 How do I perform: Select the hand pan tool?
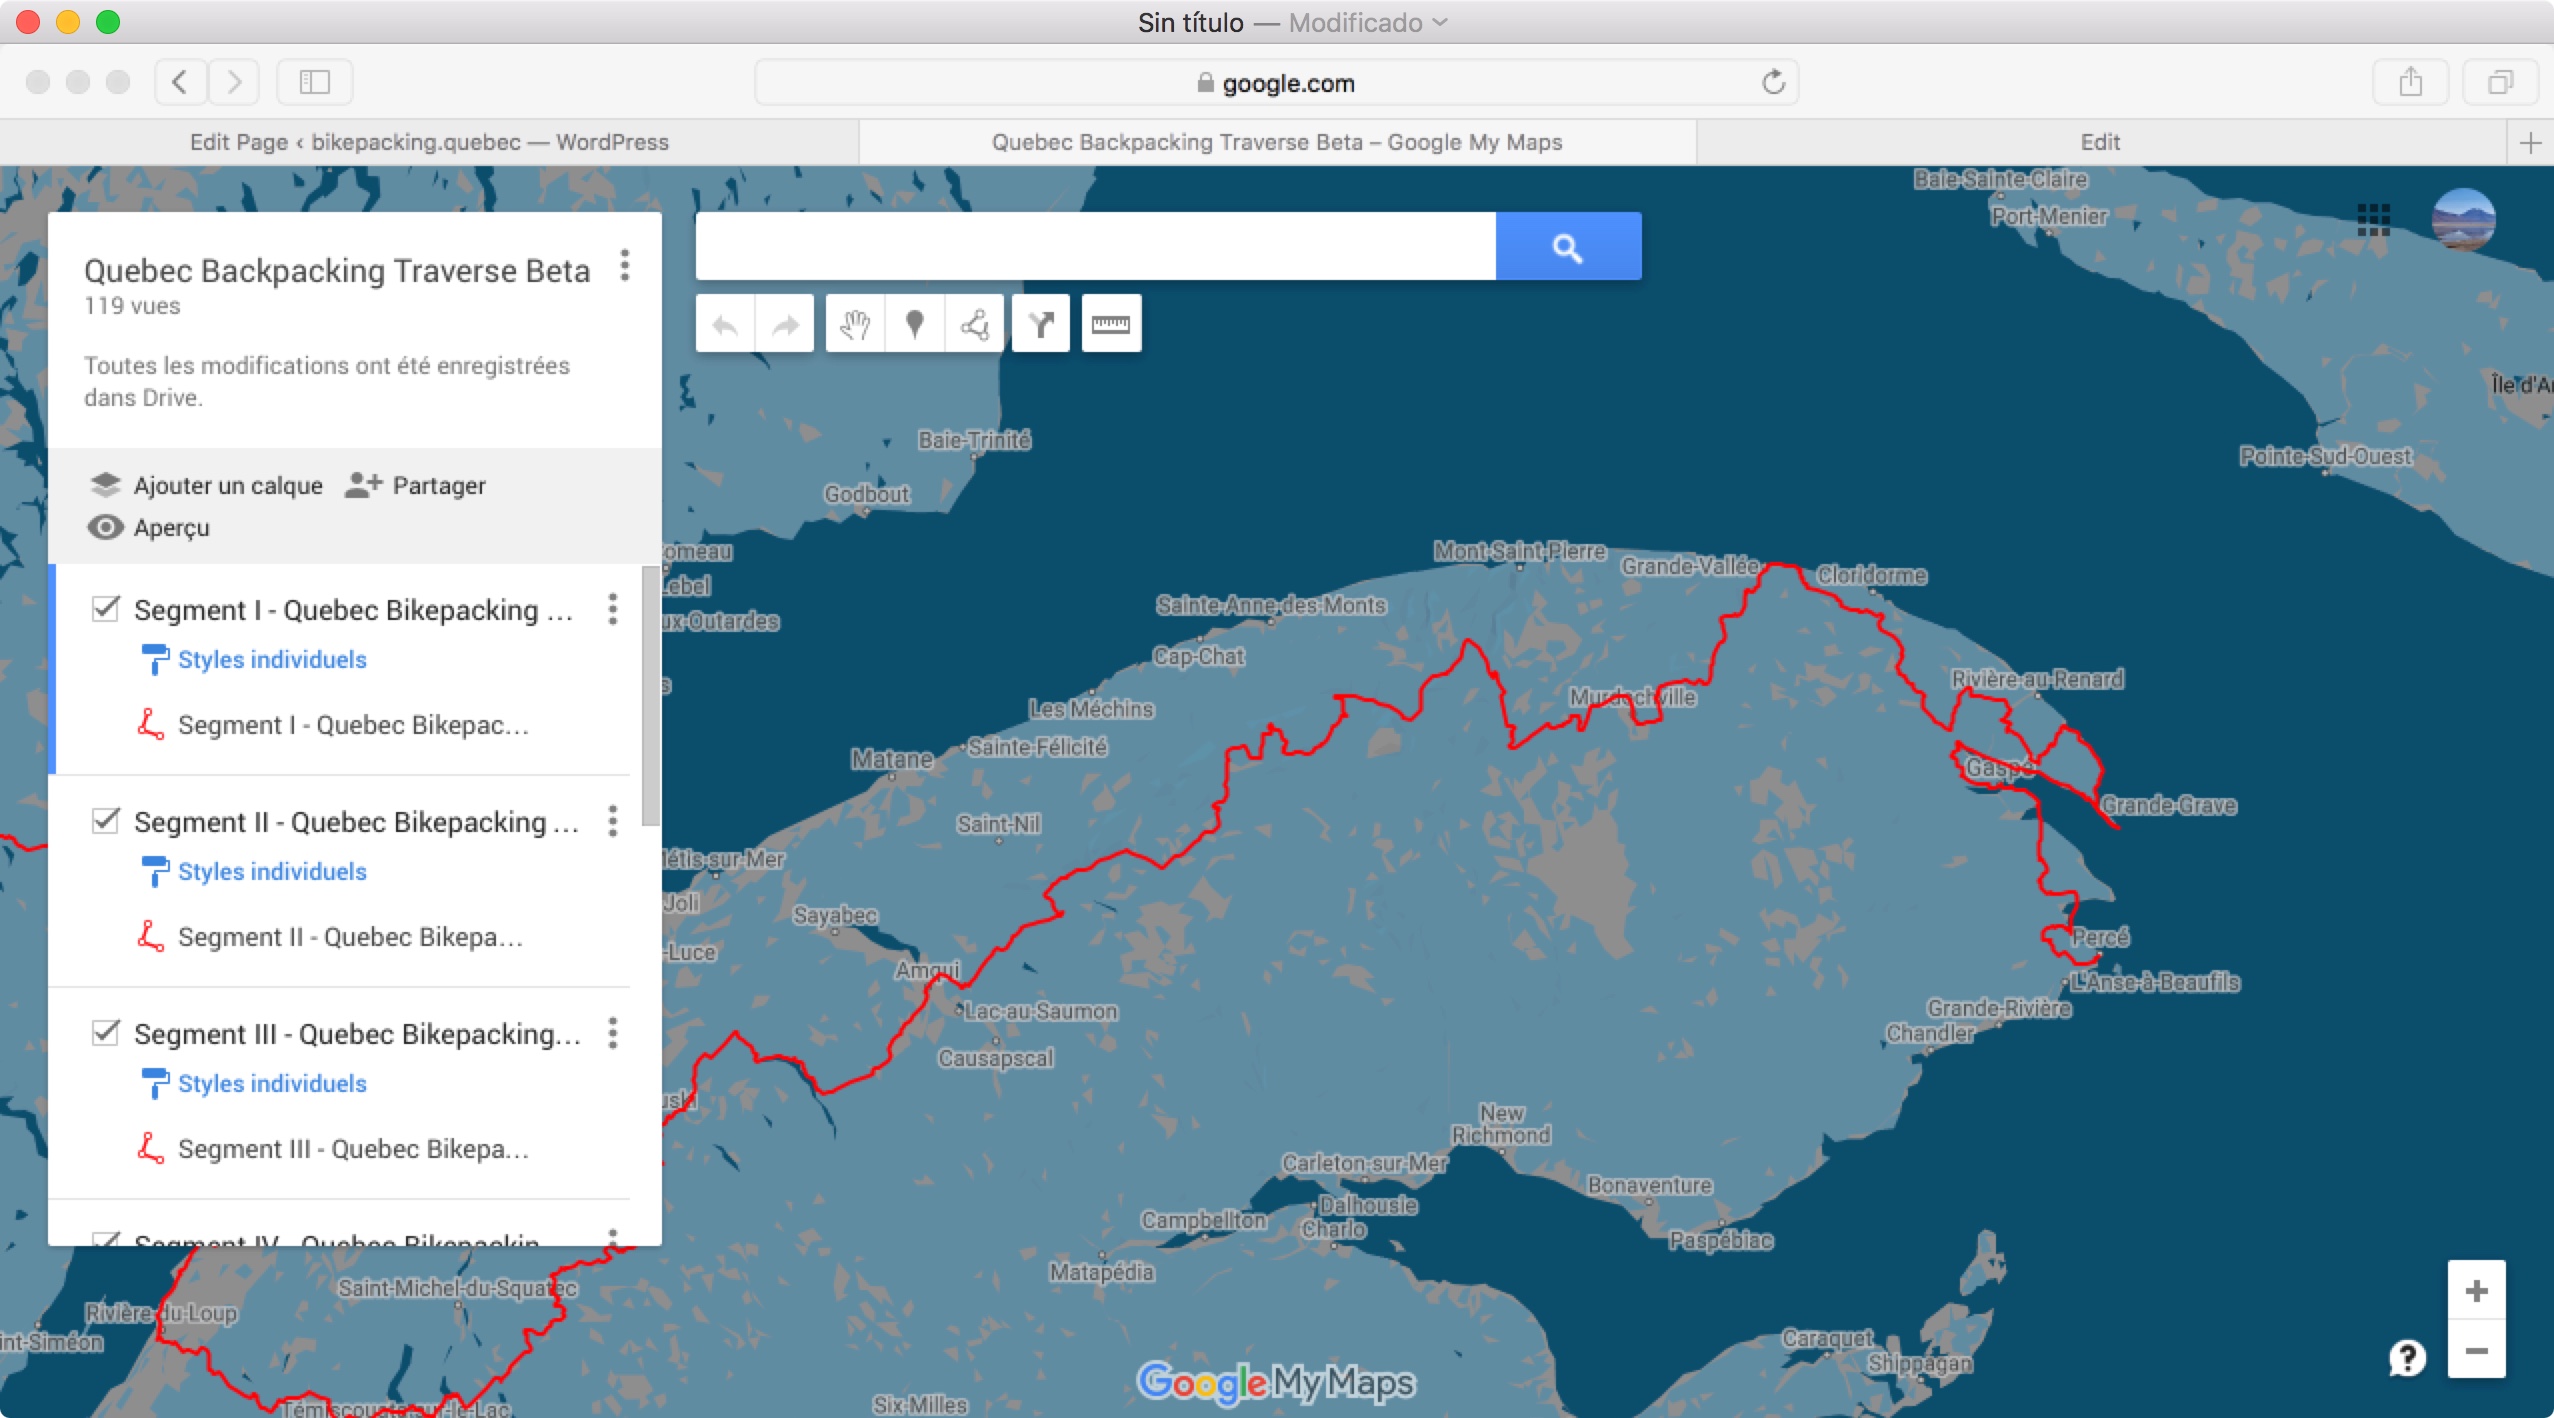(855, 324)
